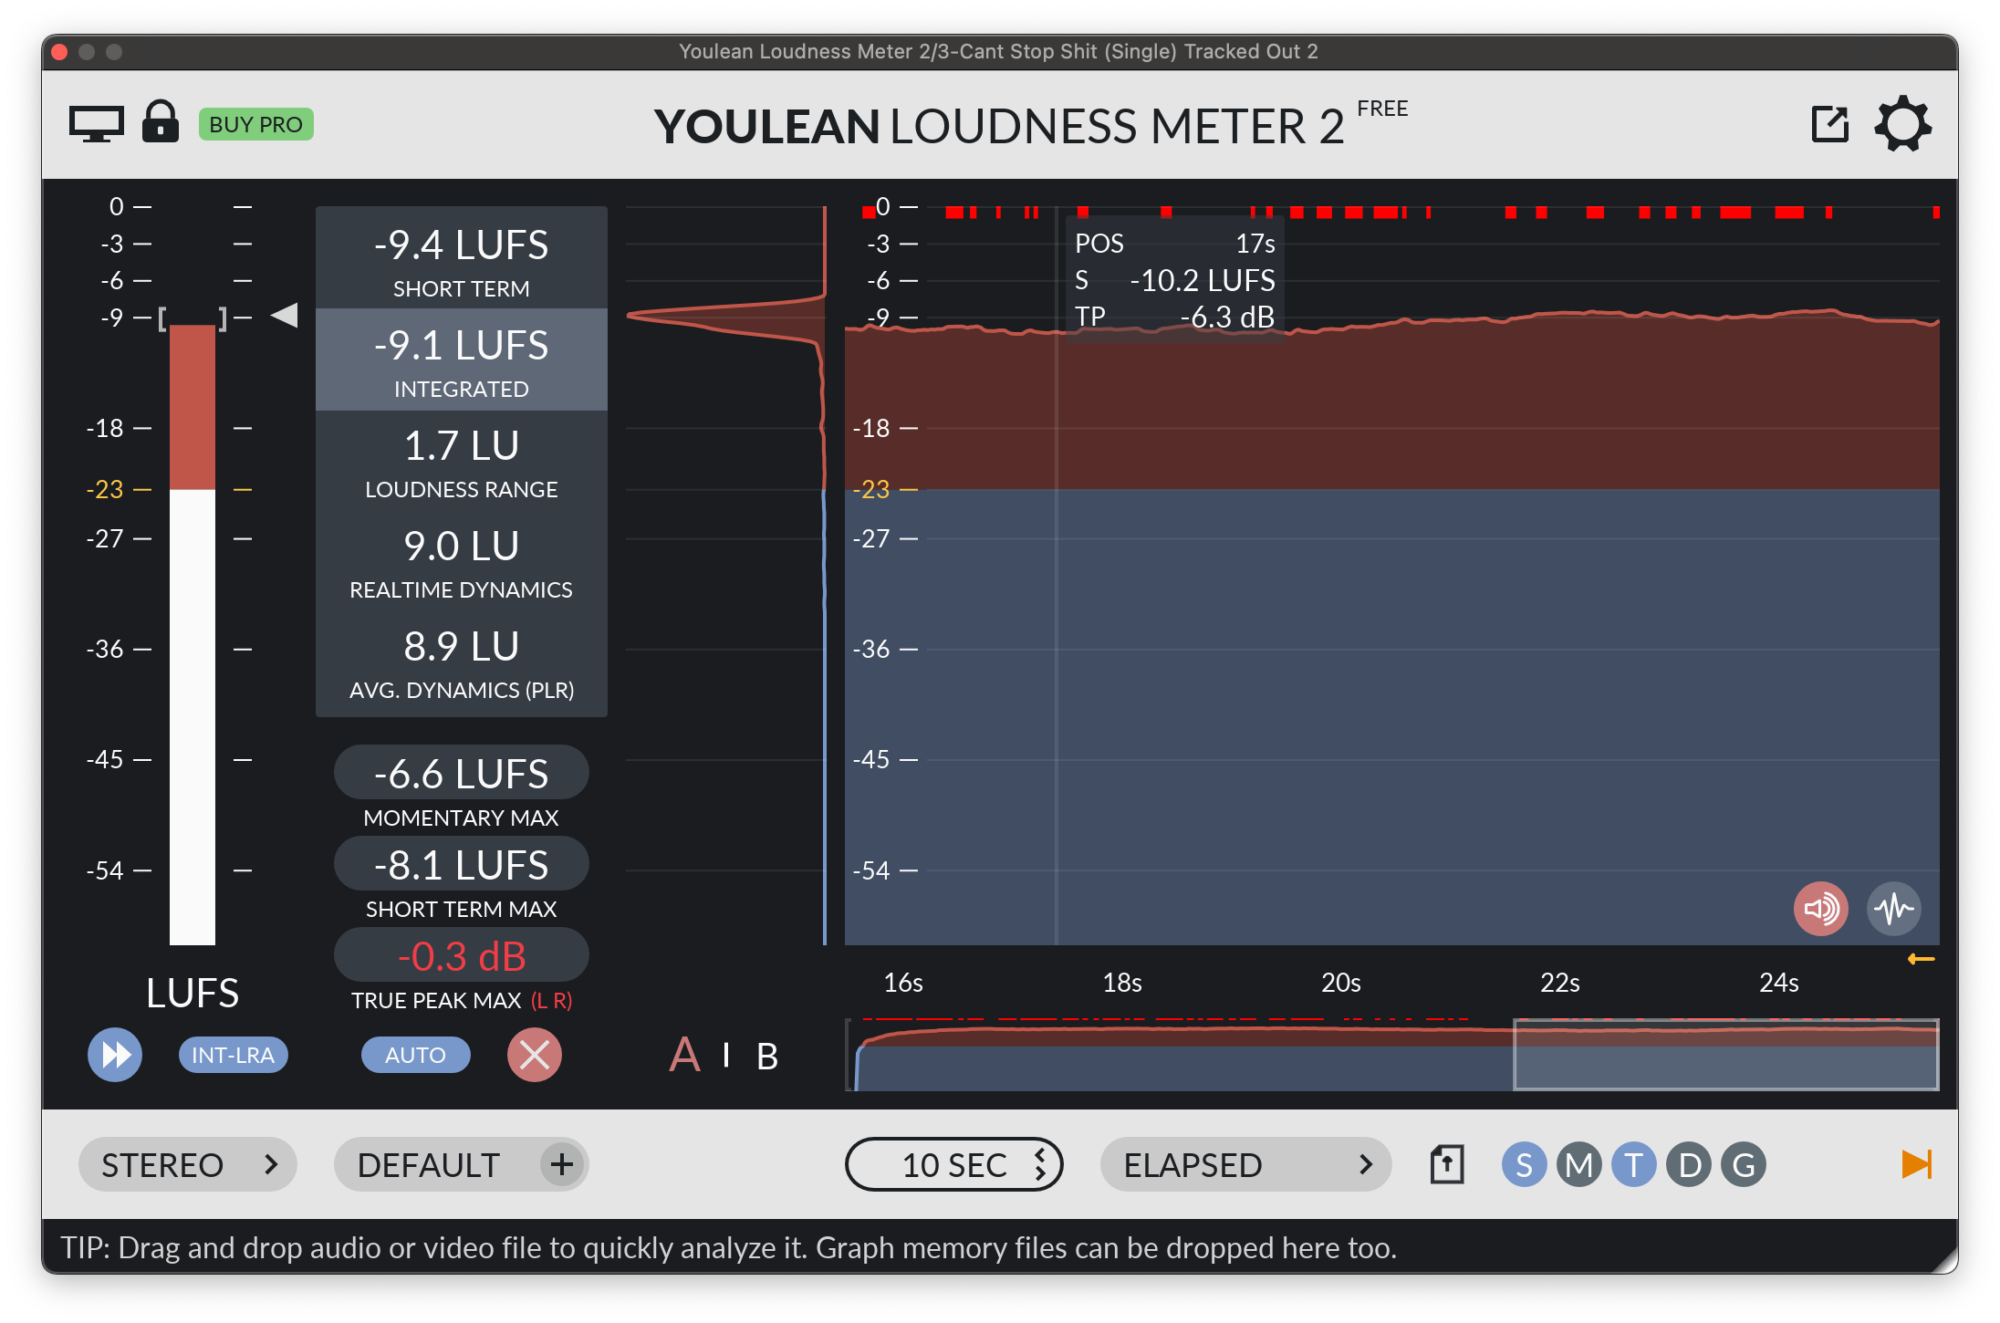2000x1323 pixels.
Task: Toggle the G graph button
Action: point(1744,1165)
